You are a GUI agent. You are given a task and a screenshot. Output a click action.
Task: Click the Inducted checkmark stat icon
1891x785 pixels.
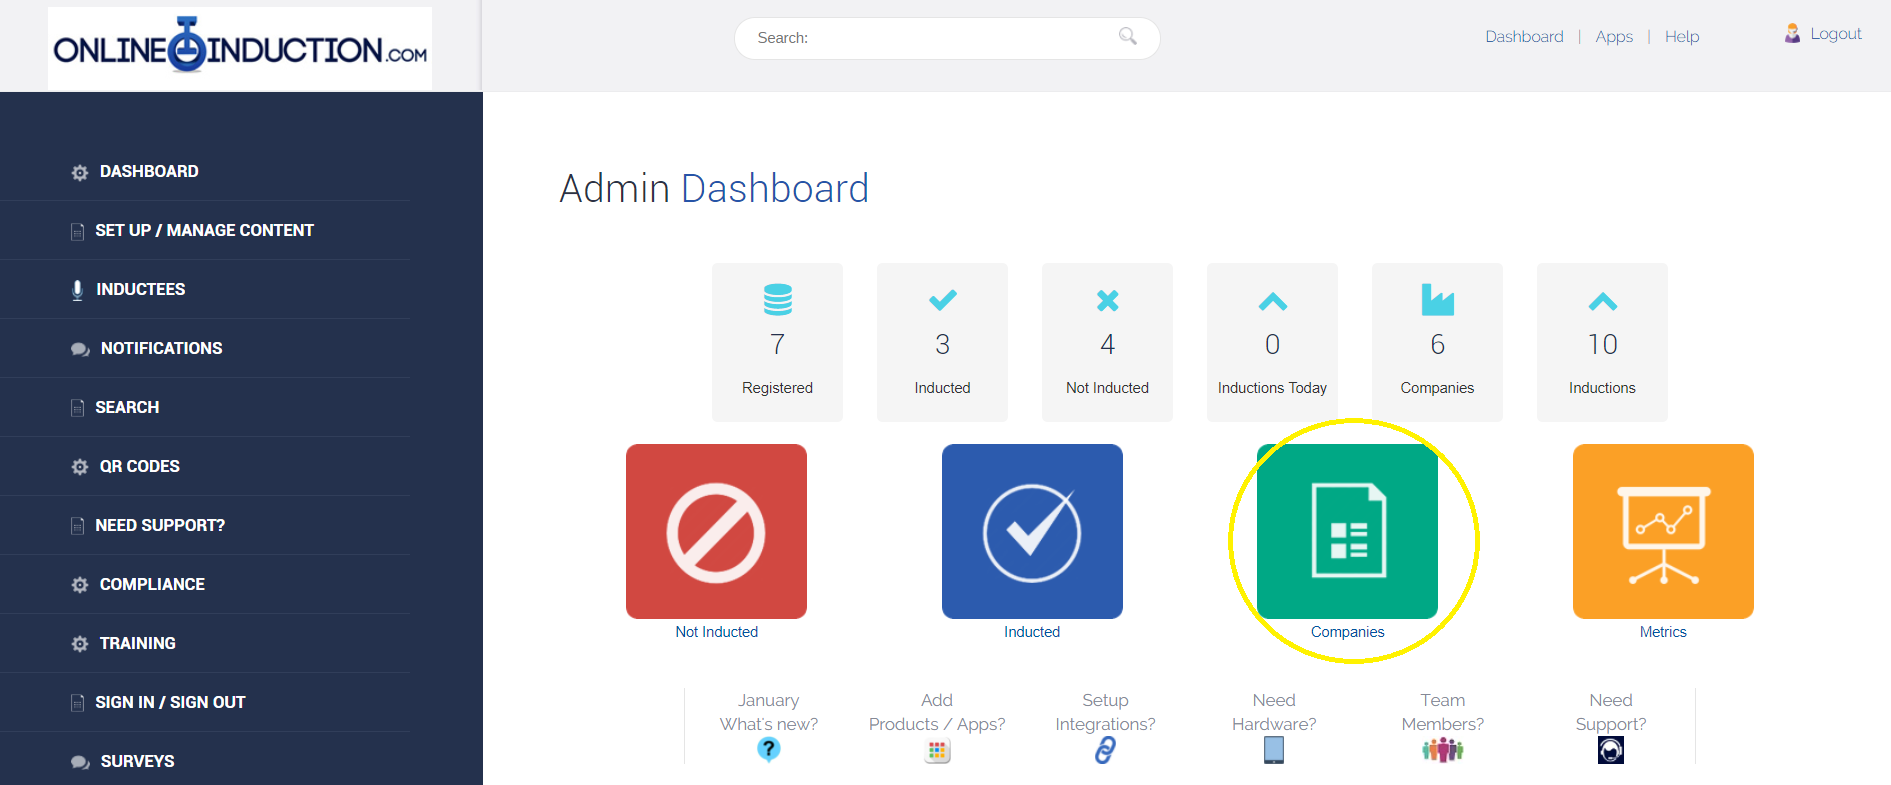942,299
